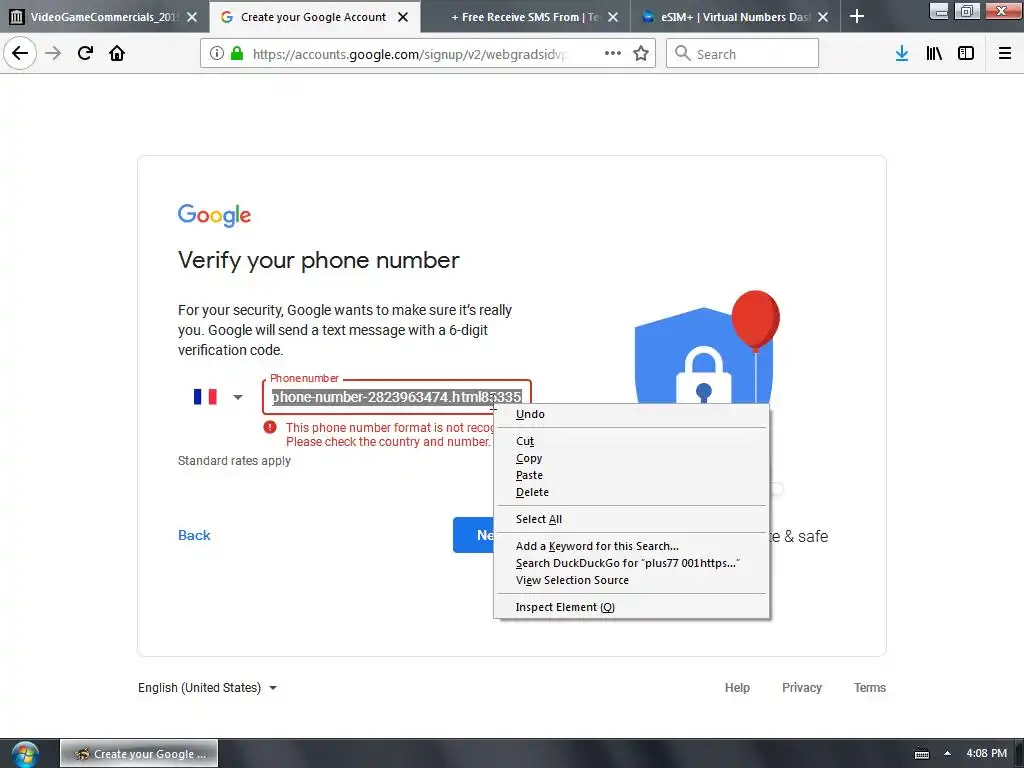This screenshot has height=768, width=1024.
Task: Click inside the Phone number field
Action: click(396, 397)
